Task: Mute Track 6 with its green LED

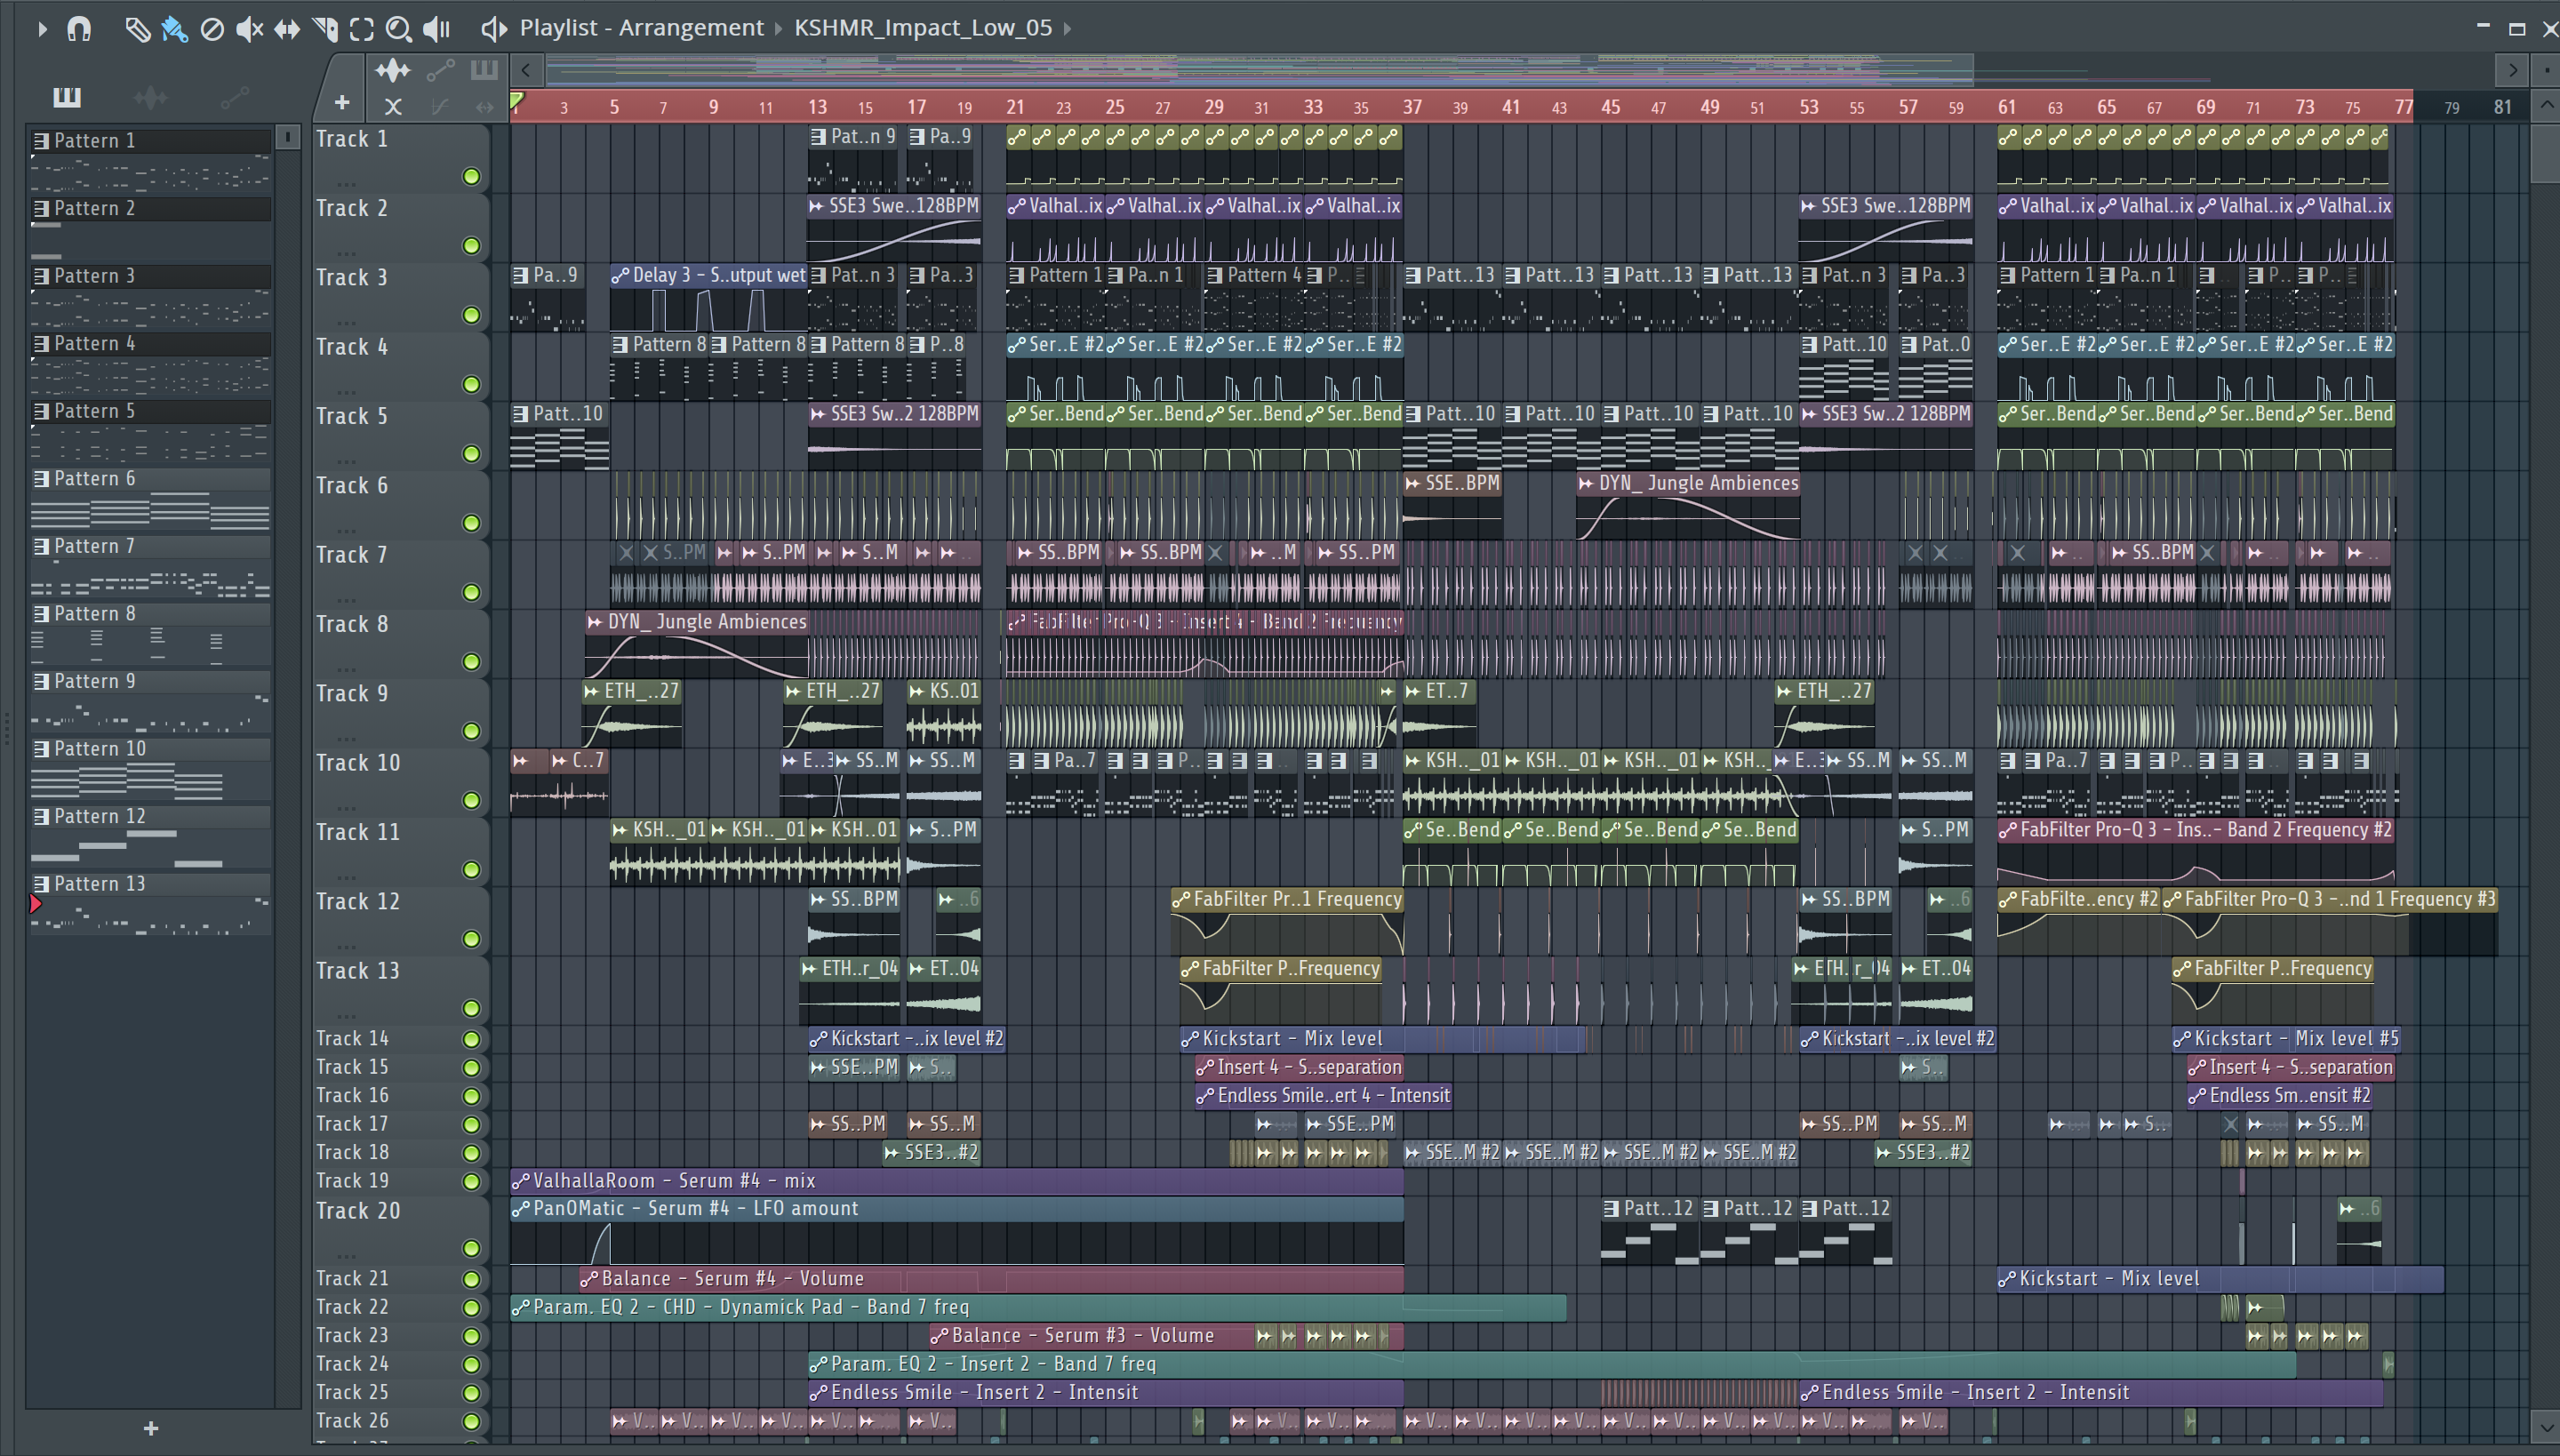Action: click(471, 523)
